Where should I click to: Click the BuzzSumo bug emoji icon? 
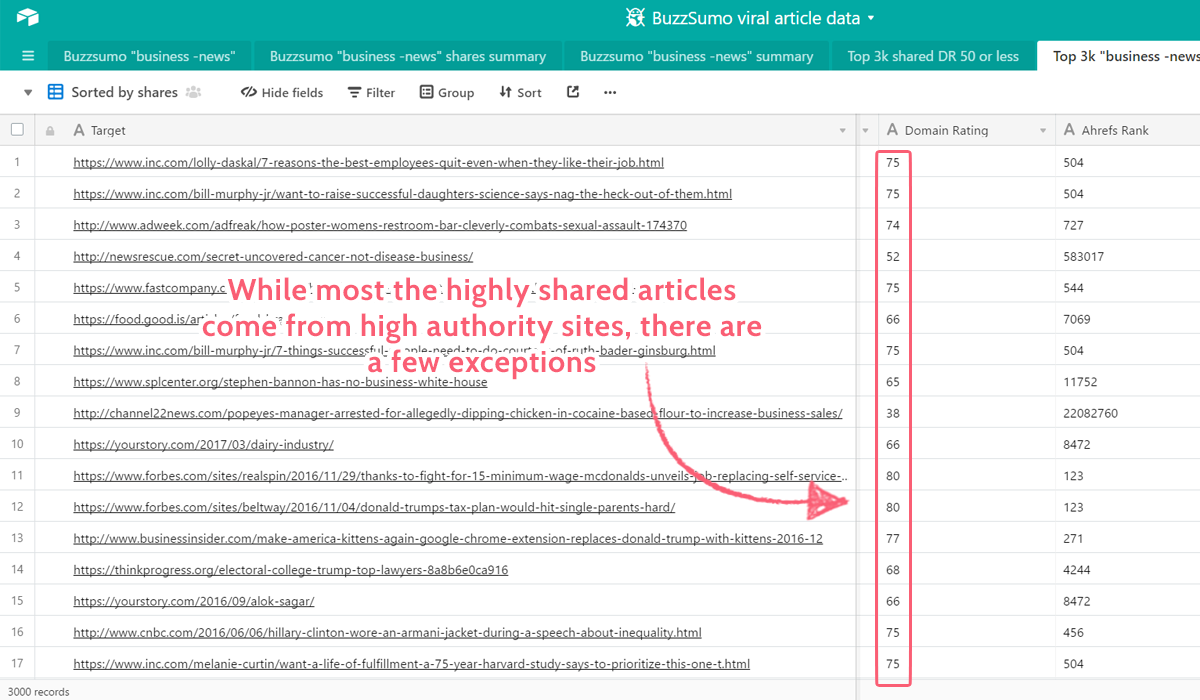(x=635, y=17)
